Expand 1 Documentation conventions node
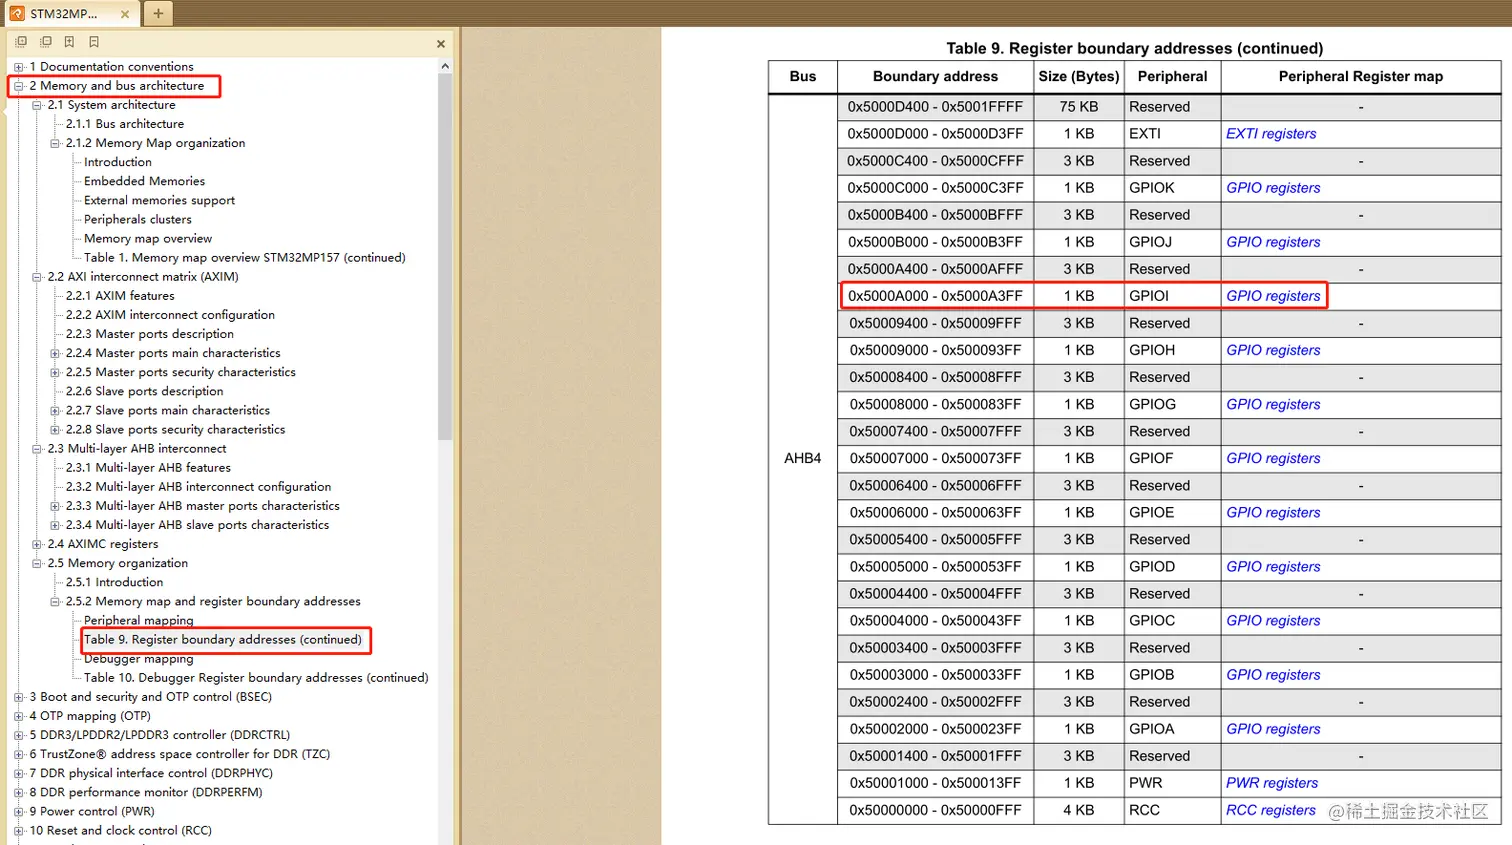The height and width of the screenshot is (845, 1512). click(19, 67)
